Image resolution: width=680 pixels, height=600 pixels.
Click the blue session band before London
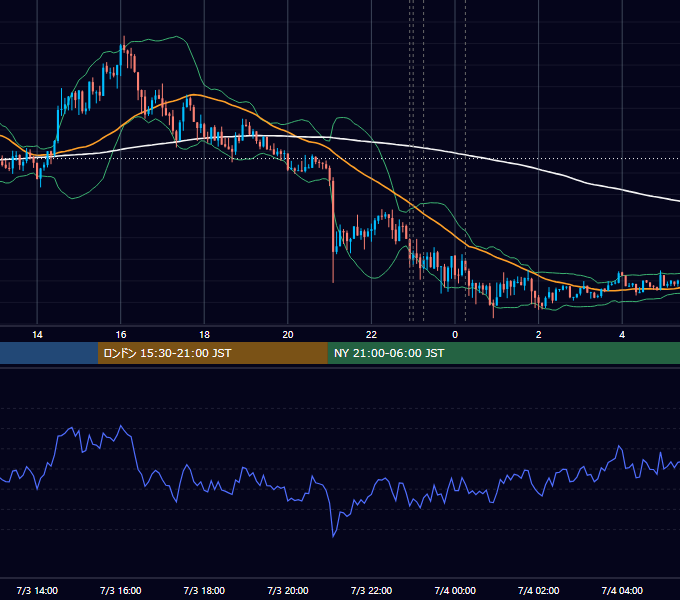[x=49, y=353]
